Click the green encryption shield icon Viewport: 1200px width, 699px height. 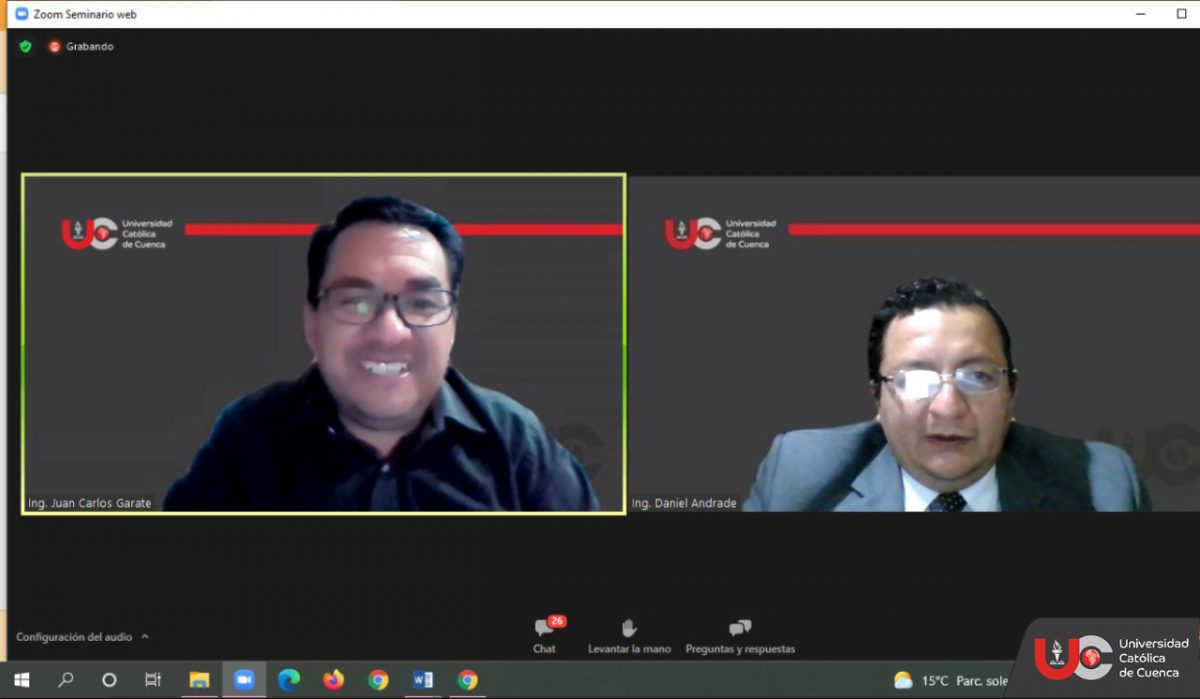point(25,46)
